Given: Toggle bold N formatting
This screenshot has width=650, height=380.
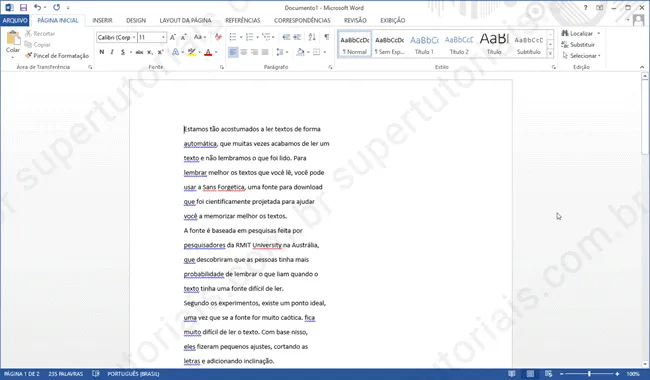Looking at the screenshot, I should click(x=102, y=52).
